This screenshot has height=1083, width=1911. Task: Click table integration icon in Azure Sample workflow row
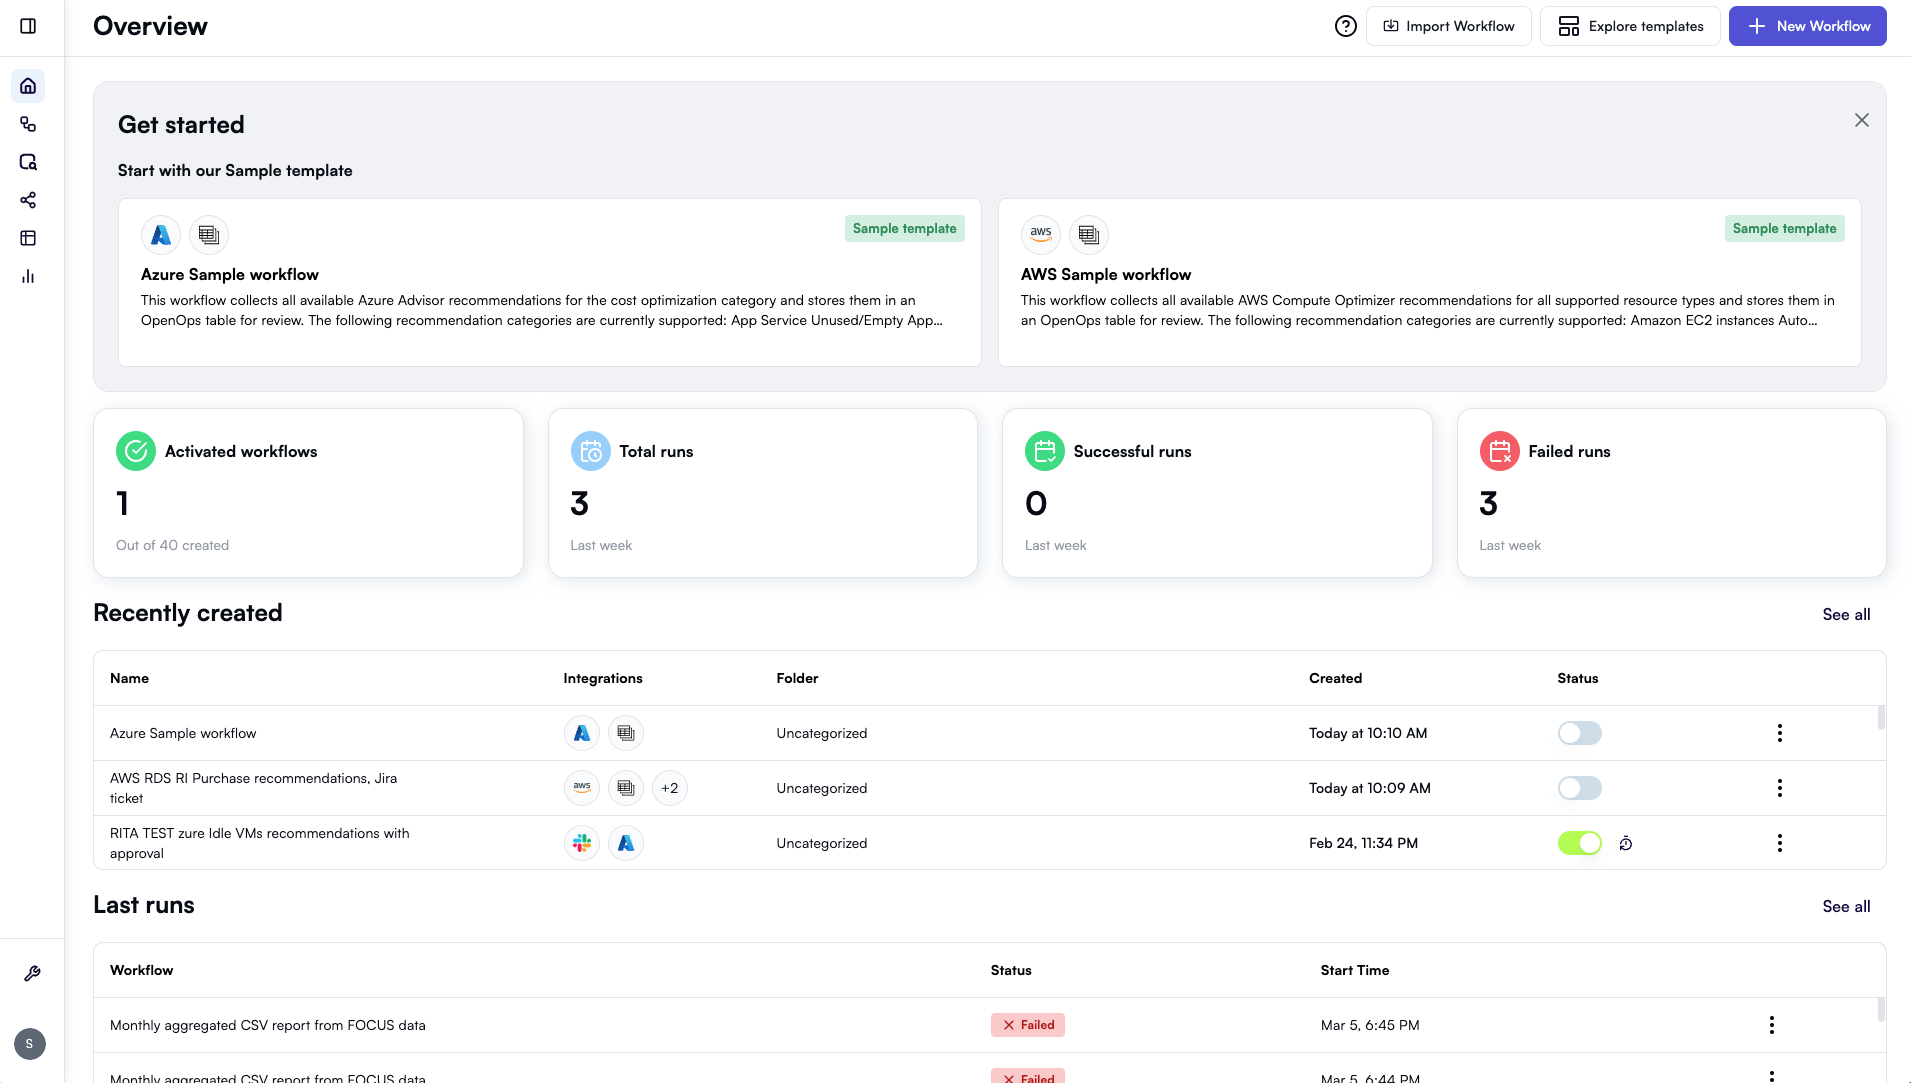(626, 733)
